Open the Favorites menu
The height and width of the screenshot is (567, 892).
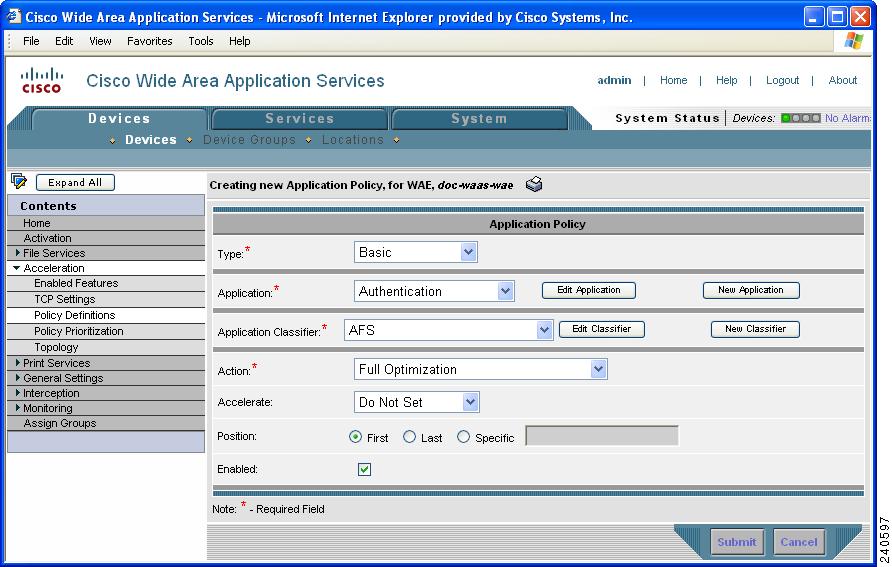[150, 41]
